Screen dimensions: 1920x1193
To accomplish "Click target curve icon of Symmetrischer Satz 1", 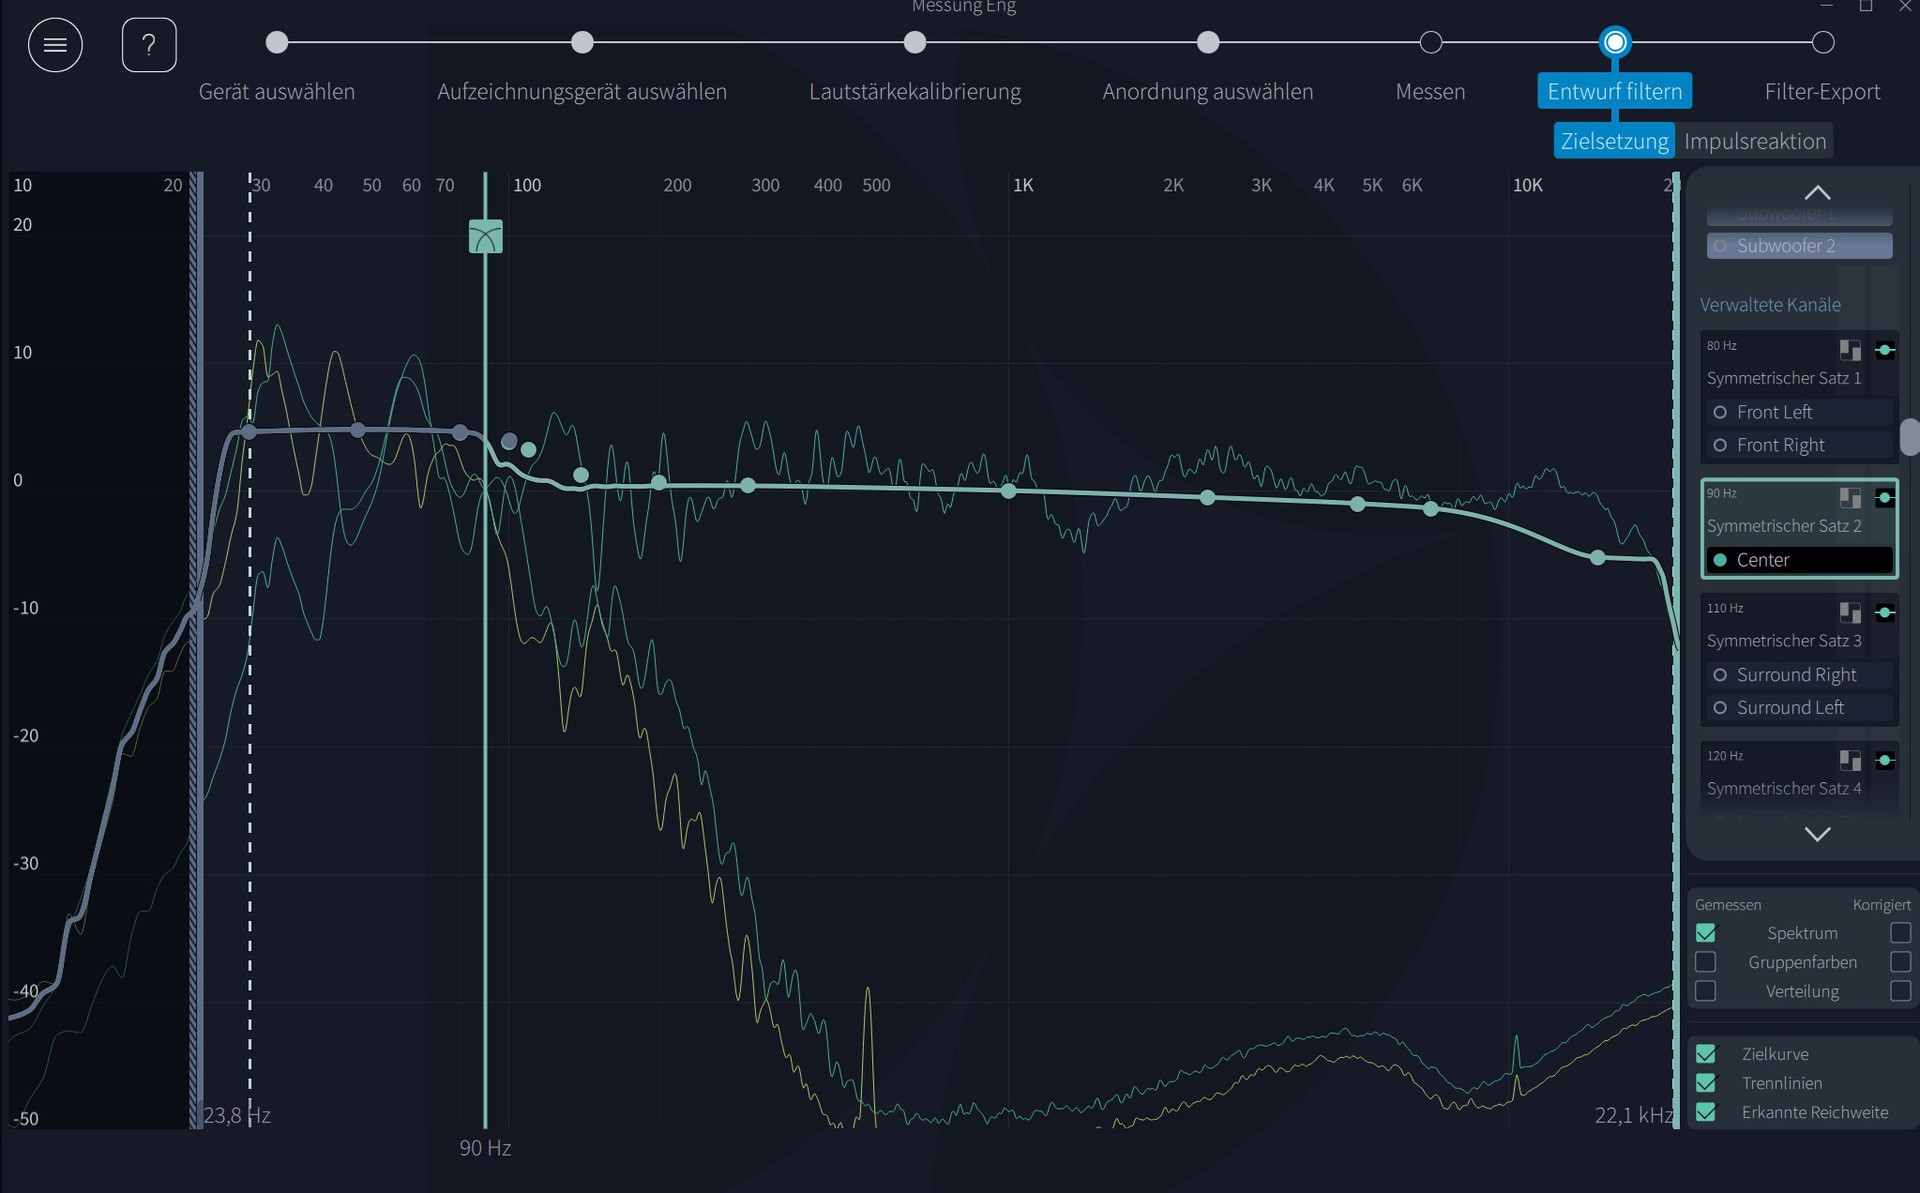I will 1885,350.
